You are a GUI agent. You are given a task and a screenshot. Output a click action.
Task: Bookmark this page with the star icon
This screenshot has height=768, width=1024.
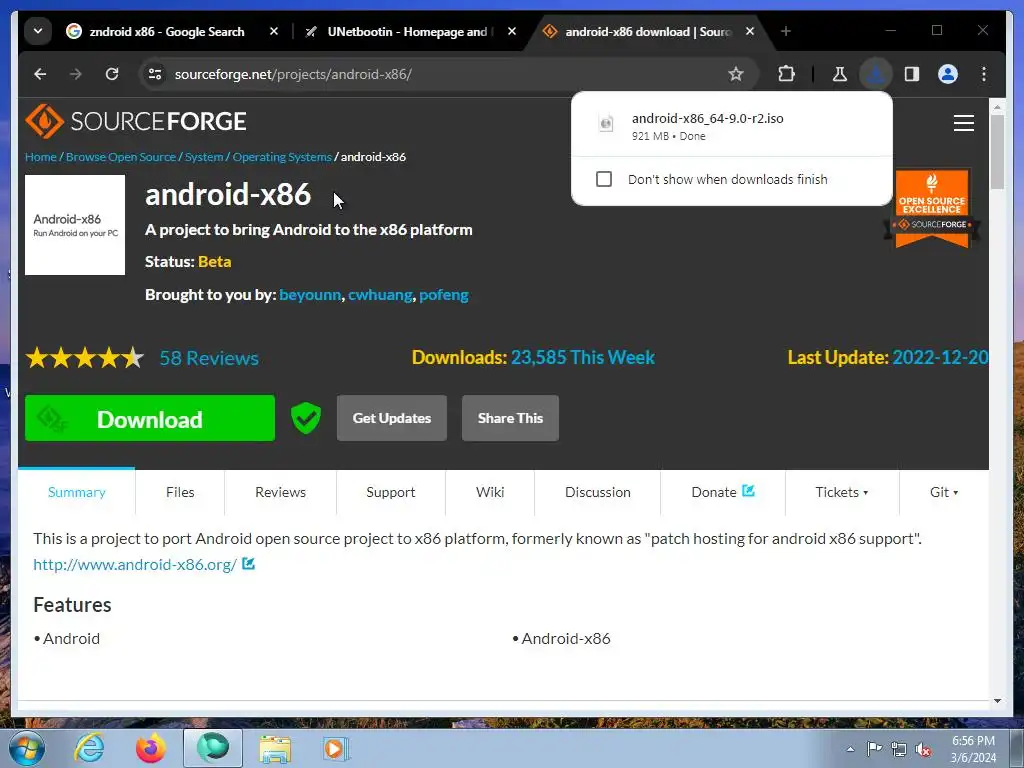coord(736,74)
